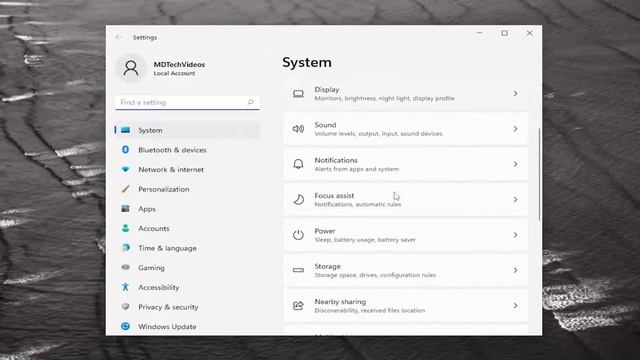Screen dimensions: 640x360
Task: Click the Gaming controller icon
Action: [125, 267]
